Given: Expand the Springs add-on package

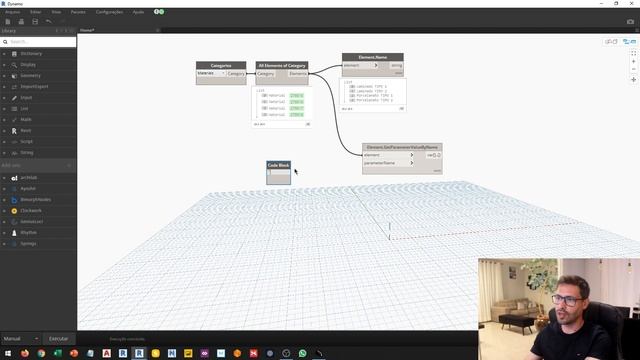Looking at the screenshot, I should tap(4, 244).
